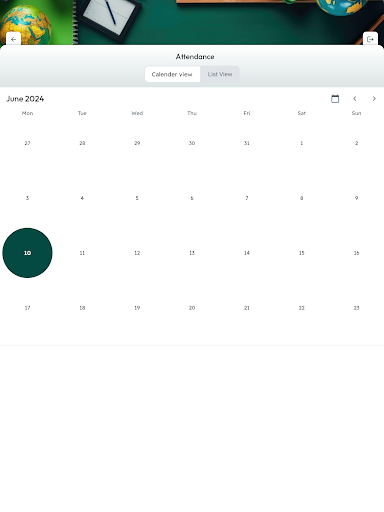The width and height of the screenshot is (384, 512).
Task: Switch to Calender view tab
Action: 172,74
